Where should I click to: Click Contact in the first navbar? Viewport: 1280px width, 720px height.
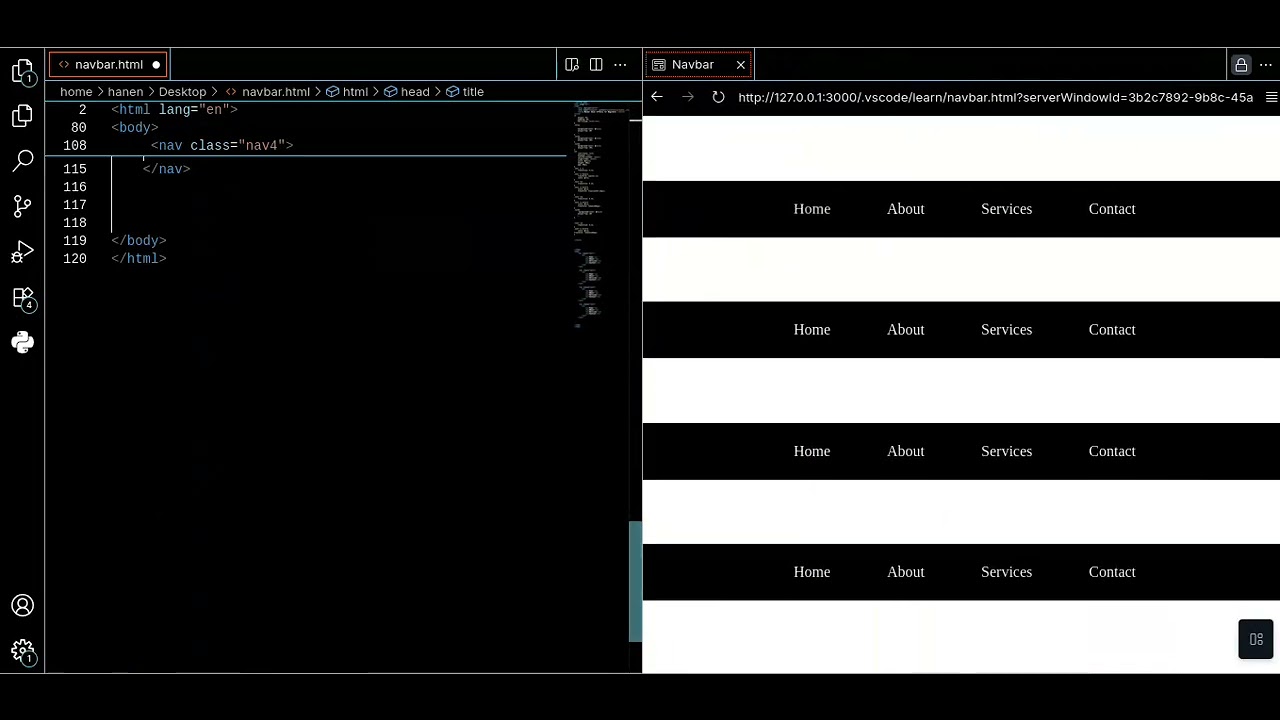[x=1112, y=209]
